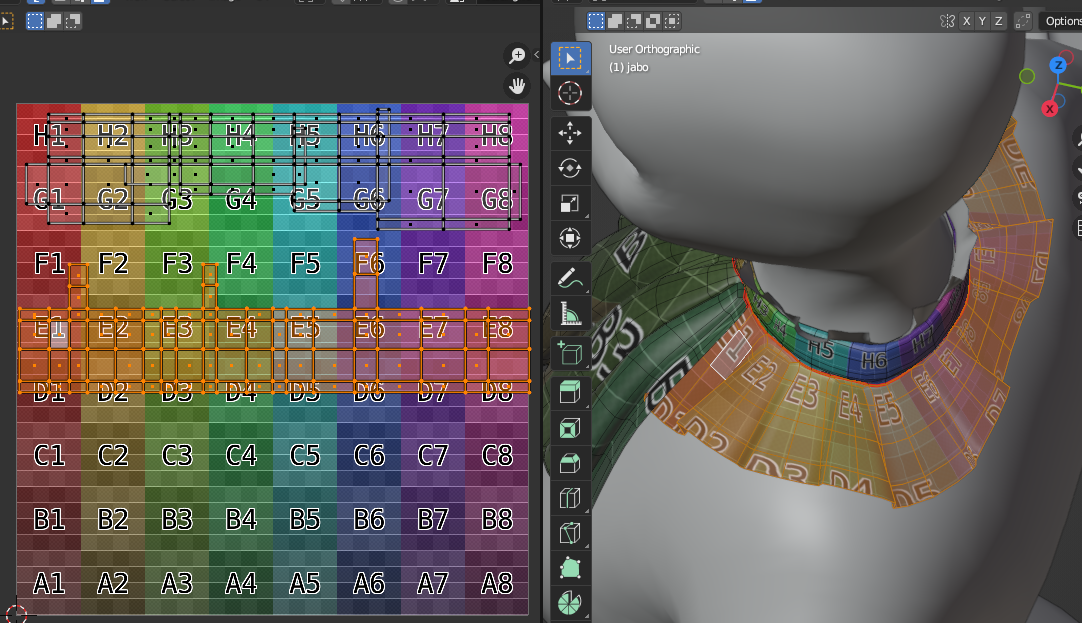The image size is (1082, 623).
Task: Select the Move tool
Action: point(570,133)
